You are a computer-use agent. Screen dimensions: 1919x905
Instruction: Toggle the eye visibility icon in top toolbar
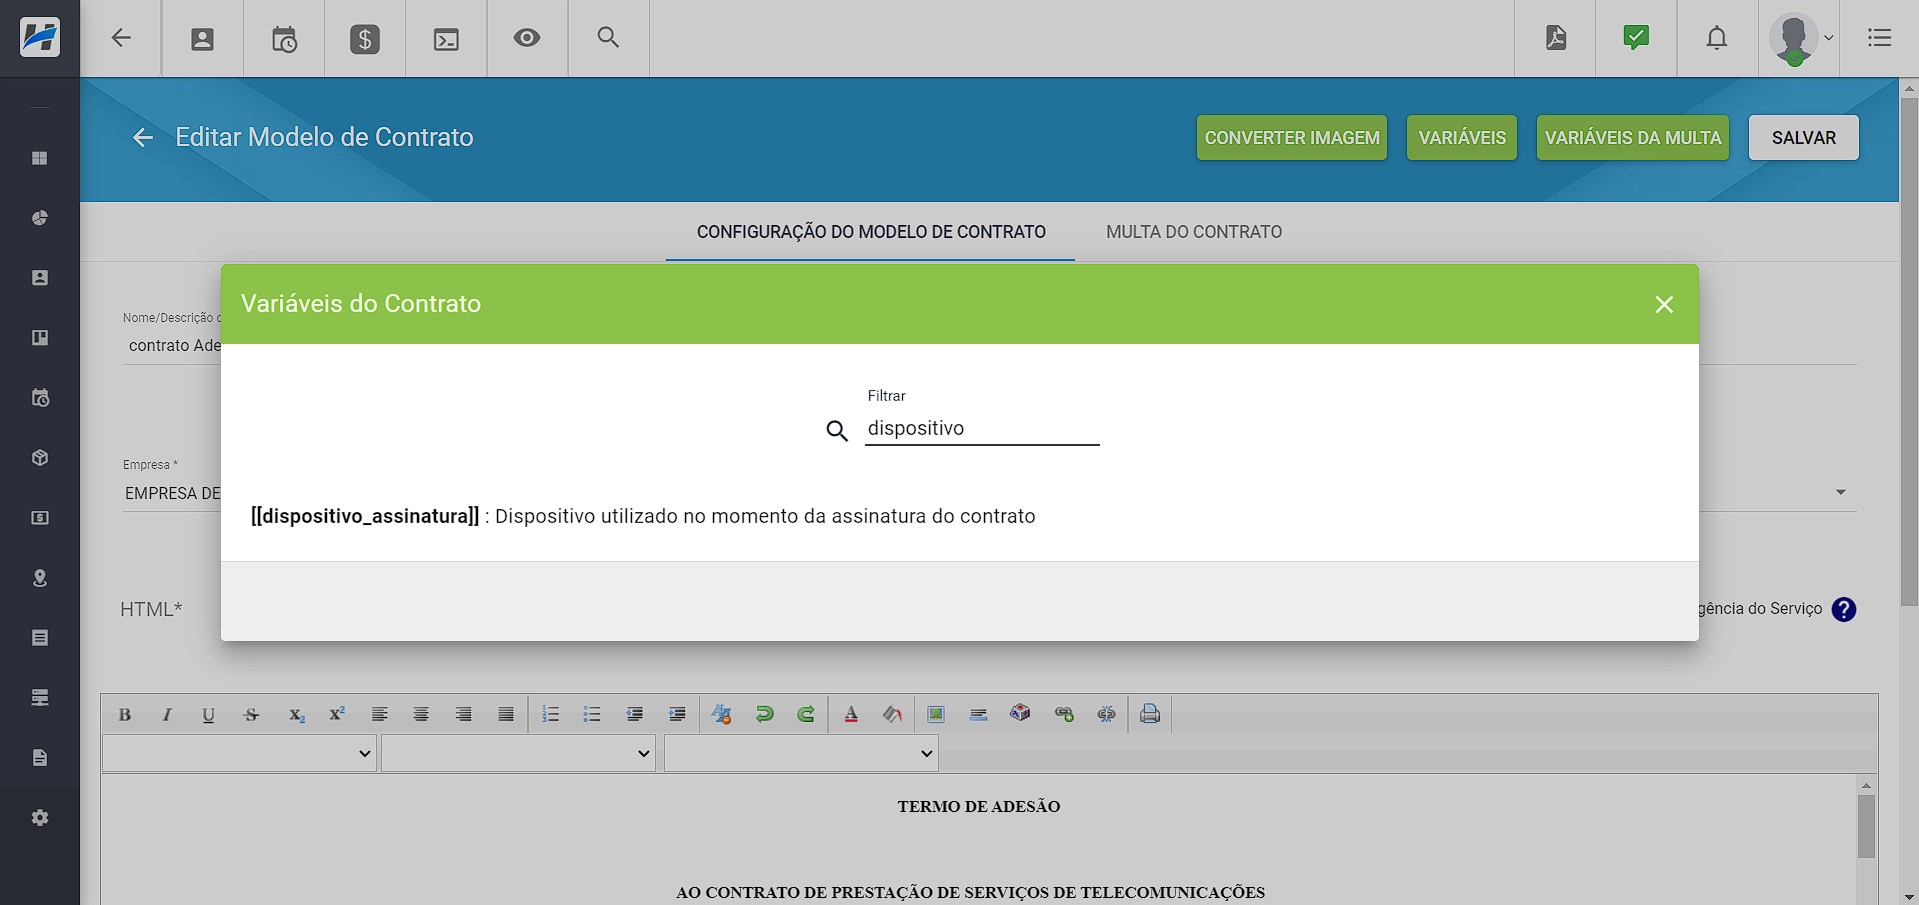[x=527, y=38]
